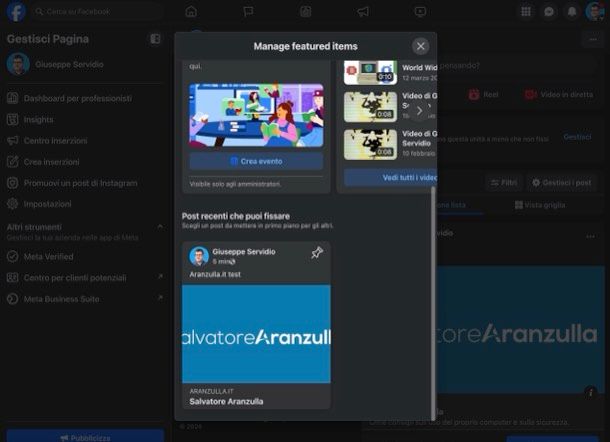Open Crea inserzioni
The image size is (610, 442).
(85, 162)
